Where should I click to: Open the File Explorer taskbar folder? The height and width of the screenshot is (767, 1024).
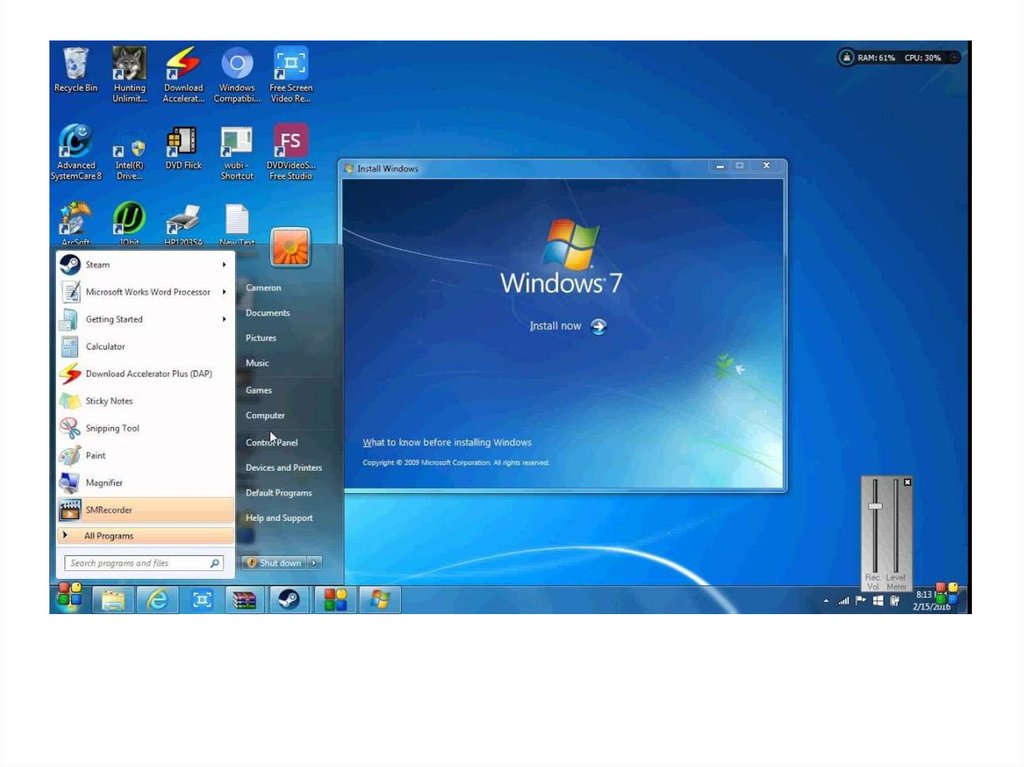click(x=113, y=600)
